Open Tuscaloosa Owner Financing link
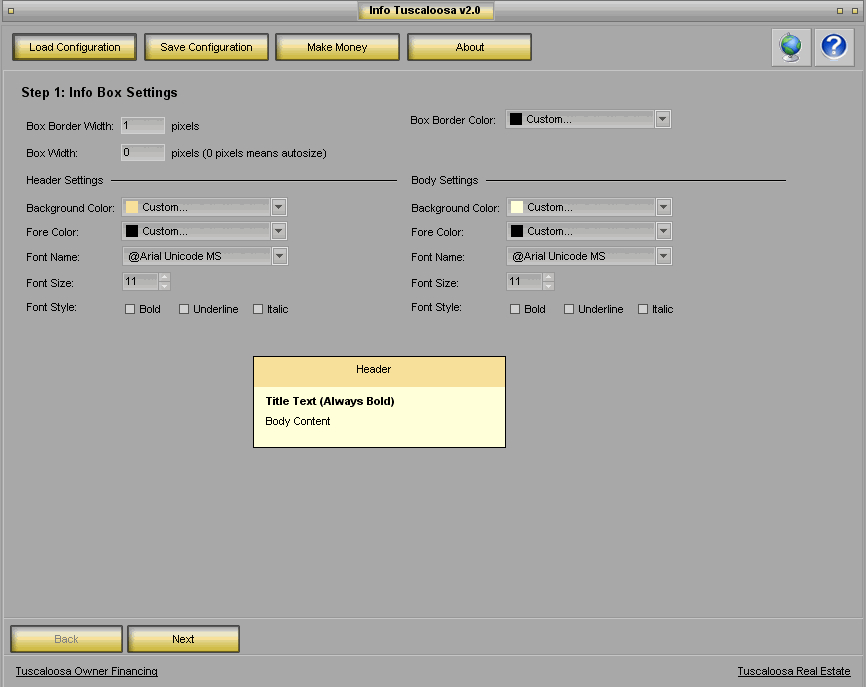This screenshot has height=687, width=866. (x=86, y=671)
